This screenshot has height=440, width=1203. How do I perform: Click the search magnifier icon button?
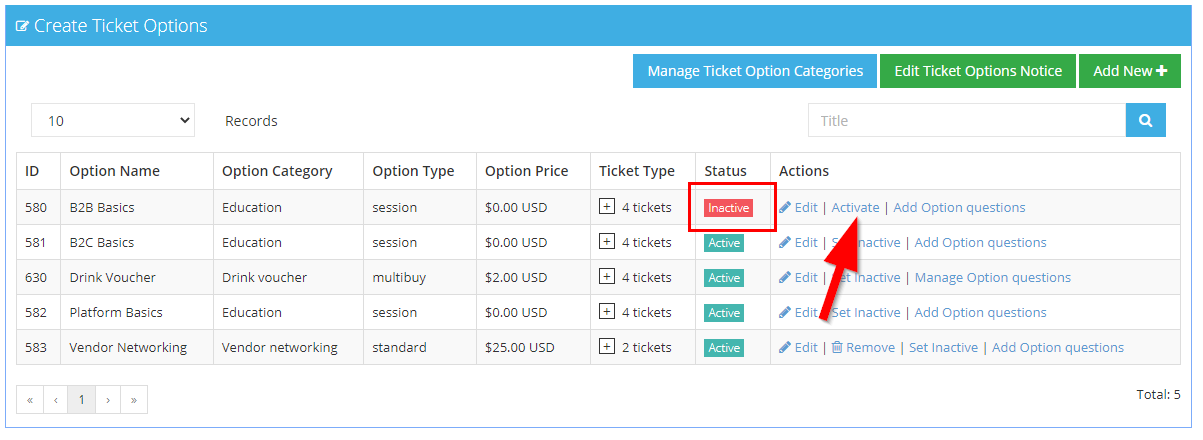(1145, 121)
